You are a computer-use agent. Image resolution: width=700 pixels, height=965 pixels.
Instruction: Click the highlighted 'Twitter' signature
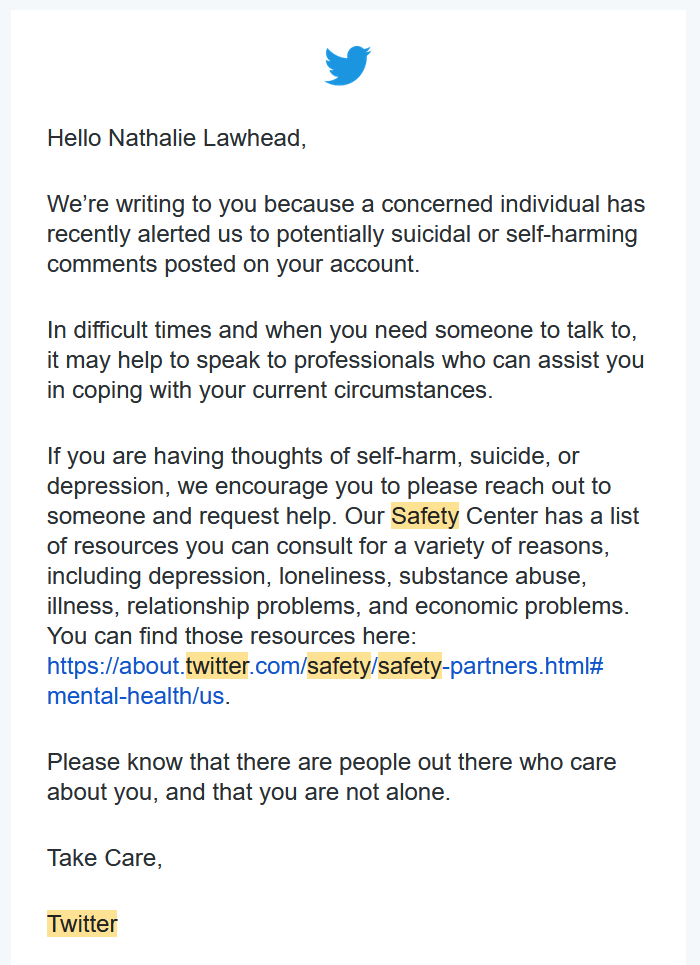pyautogui.click(x=82, y=924)
